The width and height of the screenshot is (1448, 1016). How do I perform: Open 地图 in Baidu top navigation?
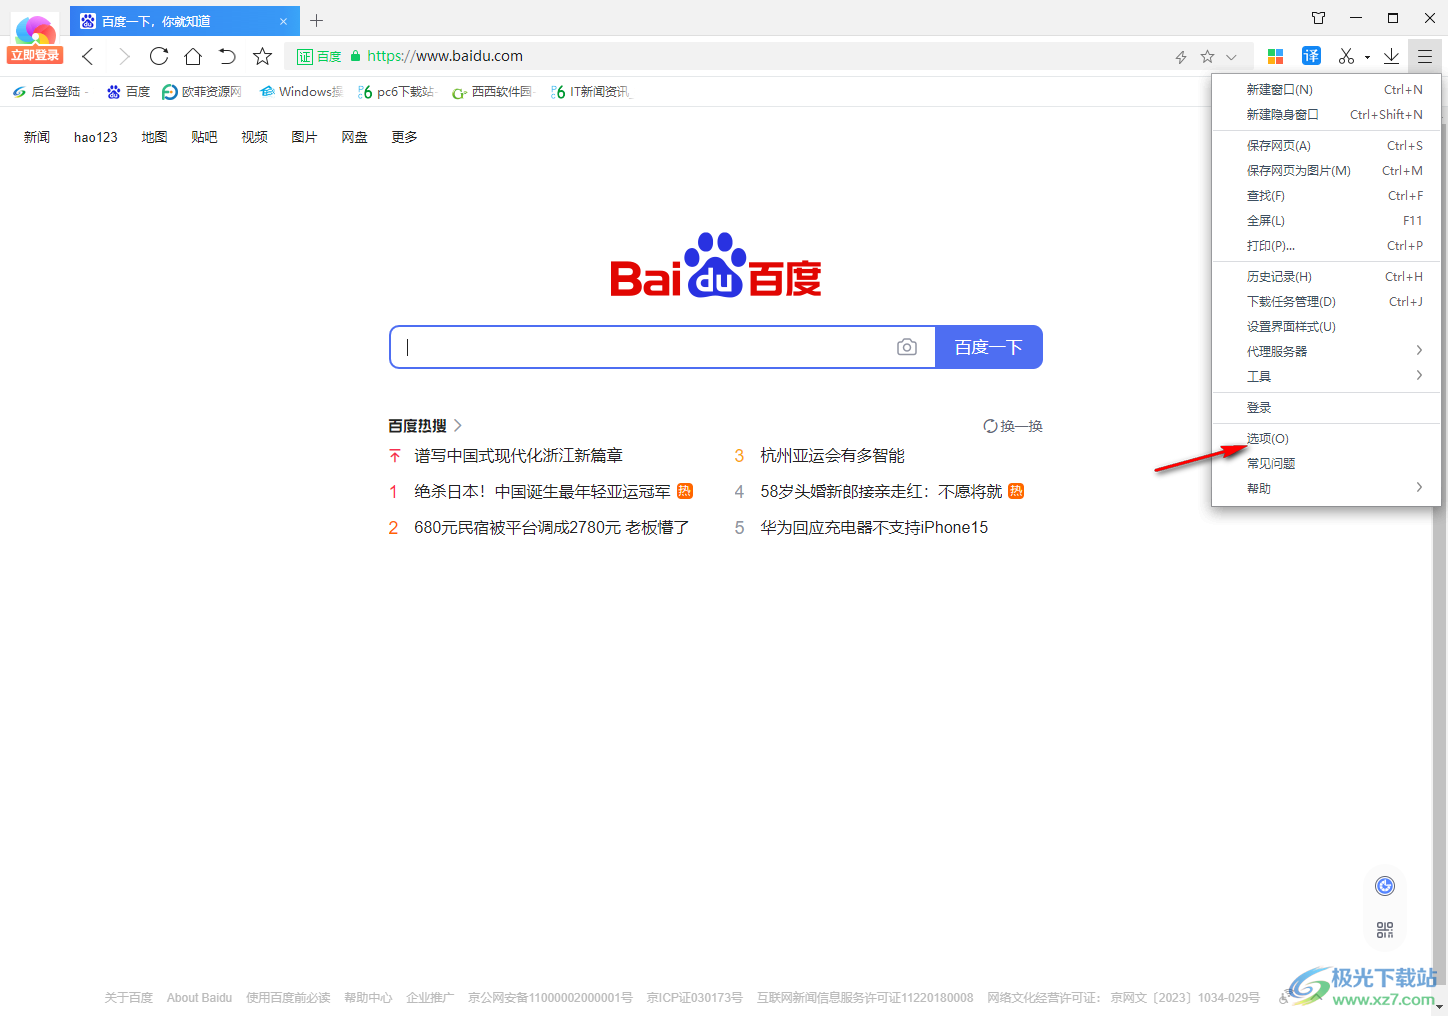coord(154,137)
